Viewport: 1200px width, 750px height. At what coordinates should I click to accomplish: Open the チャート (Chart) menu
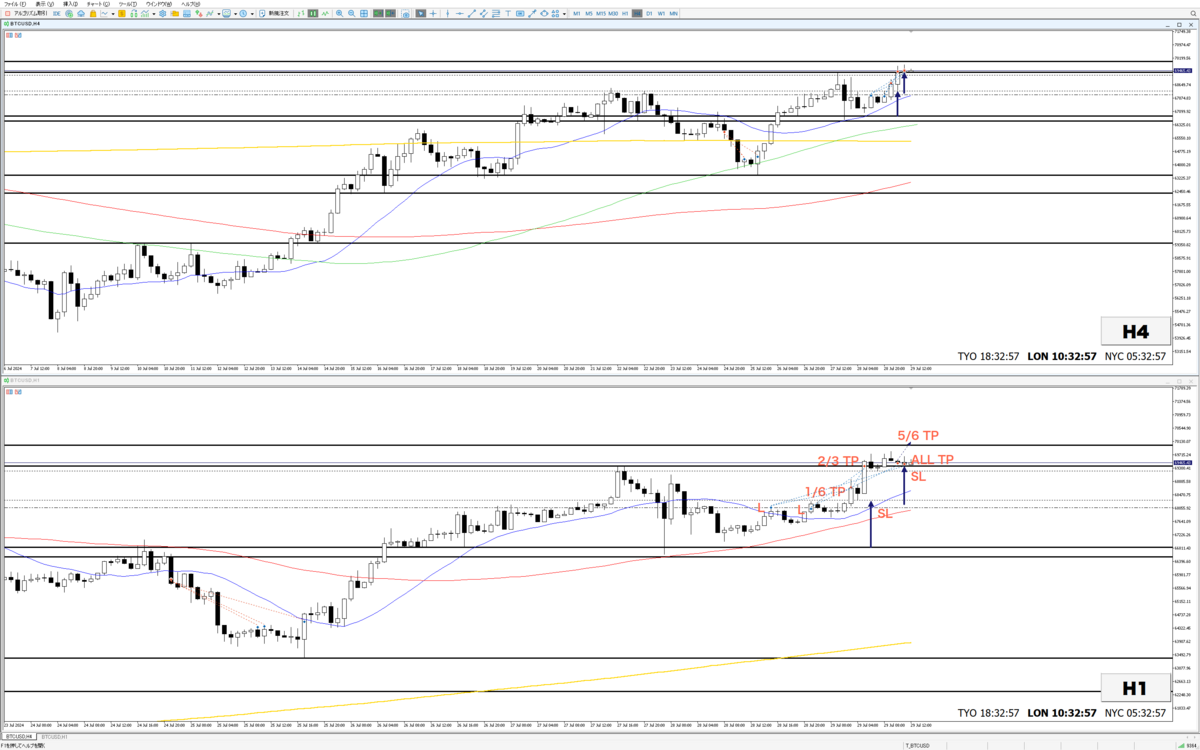[x=98, y=4]
